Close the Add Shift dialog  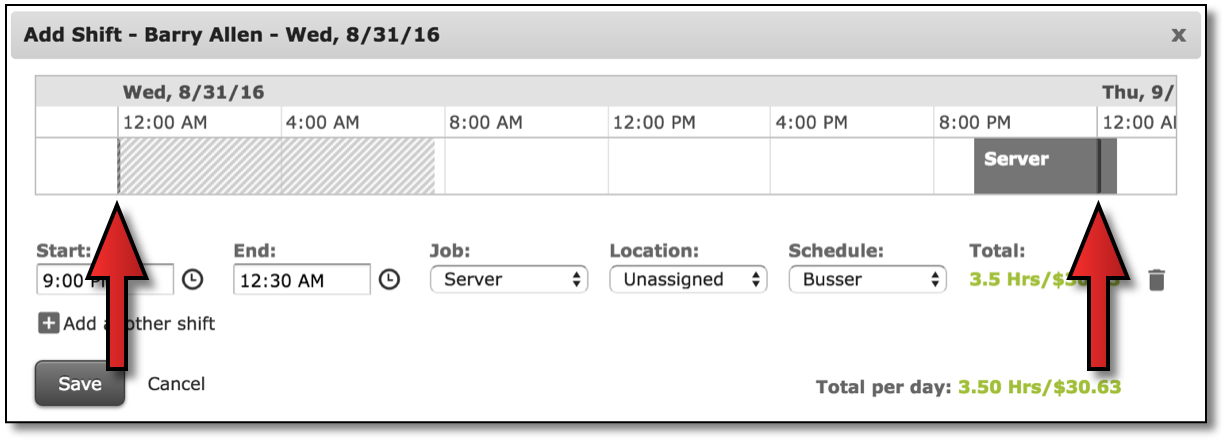(x=1179, y=35)
